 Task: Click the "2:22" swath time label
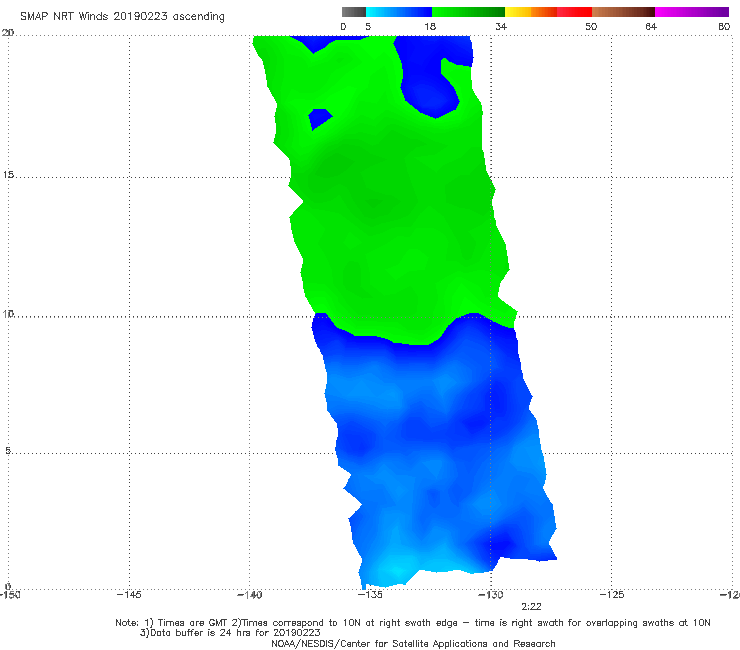(x=531, y=607)
